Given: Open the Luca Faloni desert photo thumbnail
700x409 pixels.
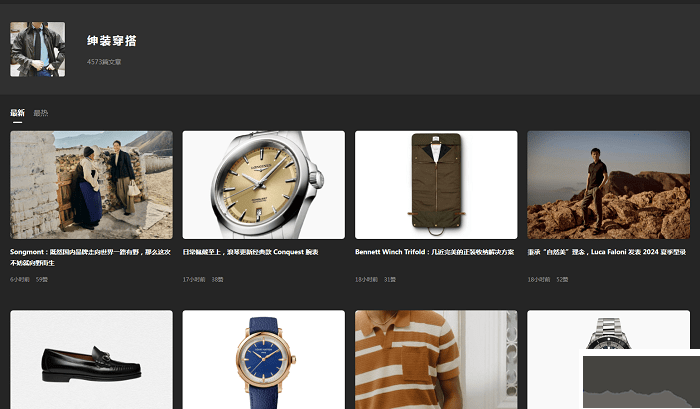Looking at the screenshot, I should 608,184.
